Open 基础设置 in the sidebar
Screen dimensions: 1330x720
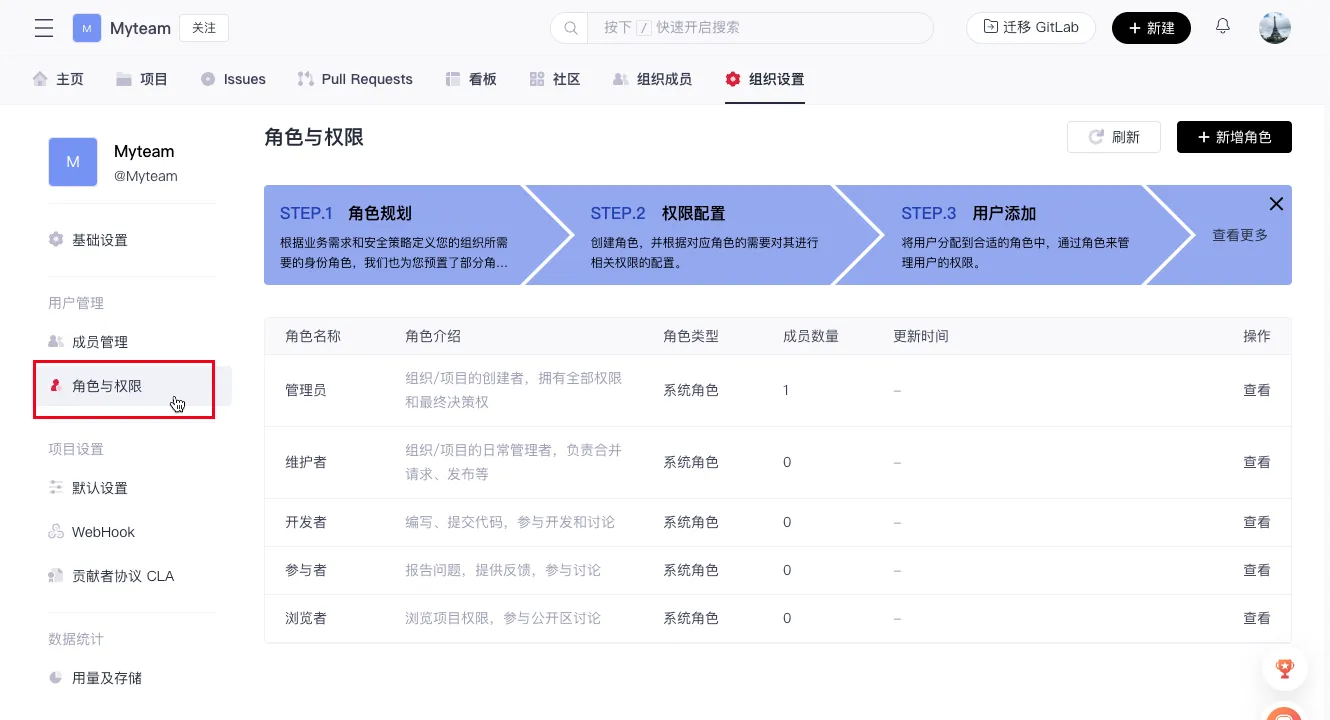click(99, 240)
